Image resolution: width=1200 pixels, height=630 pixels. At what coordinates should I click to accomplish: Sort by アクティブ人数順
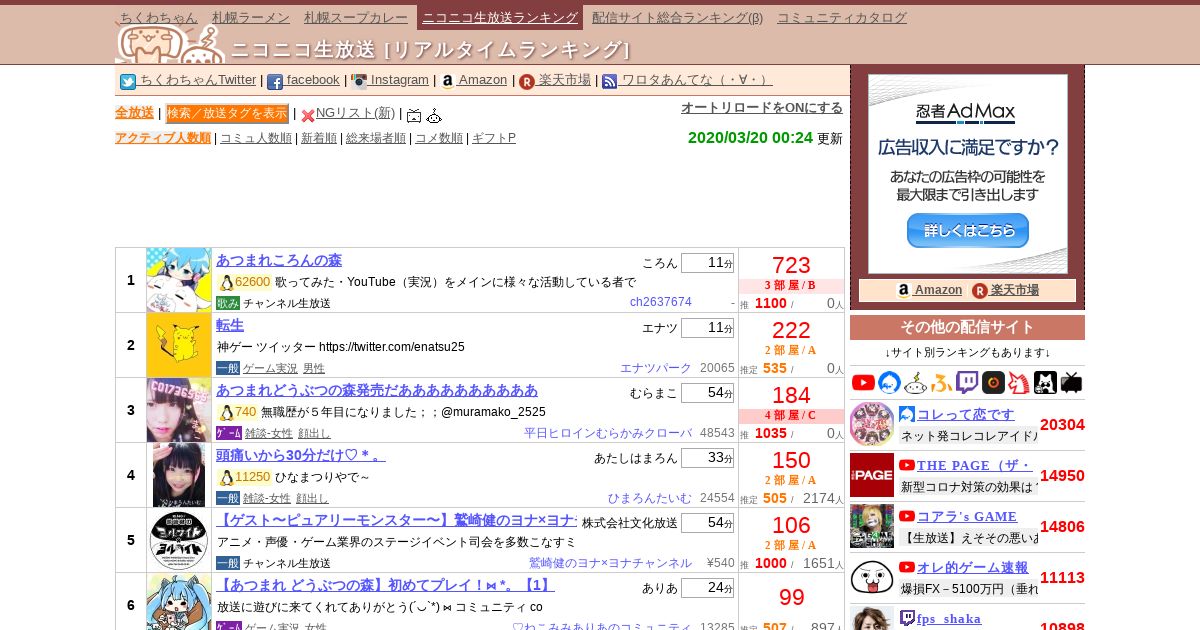[x=163, y=138]
